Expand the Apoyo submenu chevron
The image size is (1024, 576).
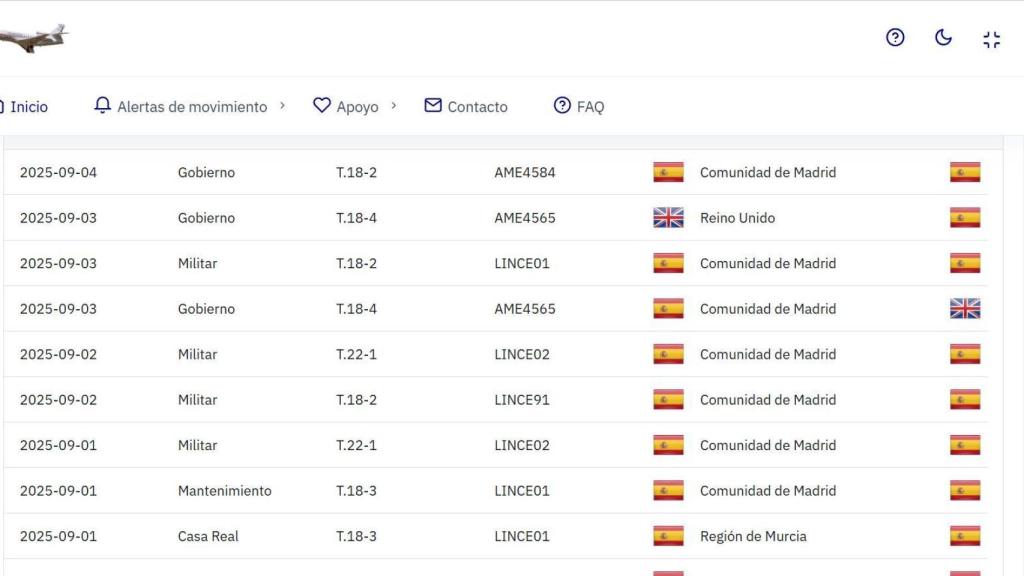coord(393,106)
